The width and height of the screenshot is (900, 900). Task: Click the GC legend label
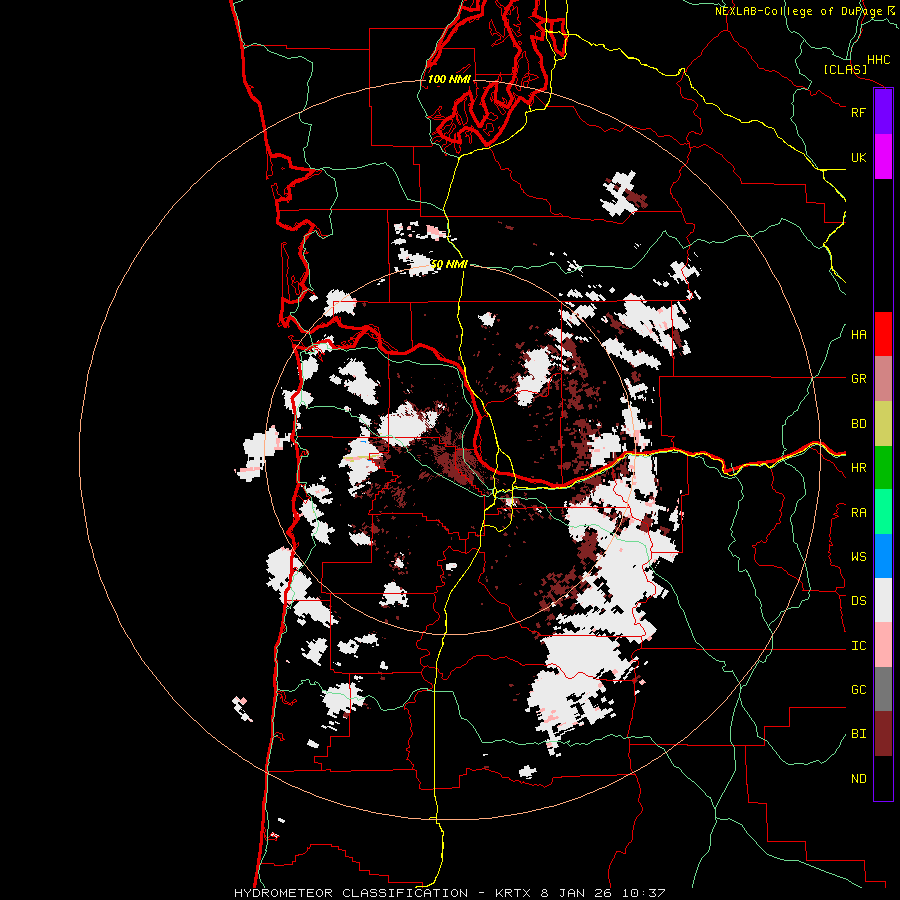(858, 689)
